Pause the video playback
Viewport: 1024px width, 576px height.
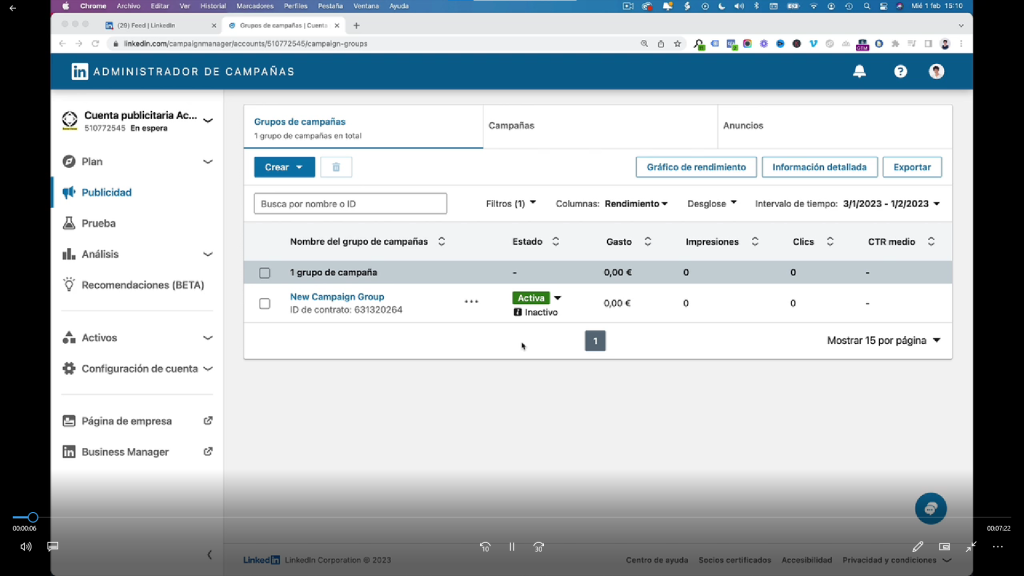512,547
